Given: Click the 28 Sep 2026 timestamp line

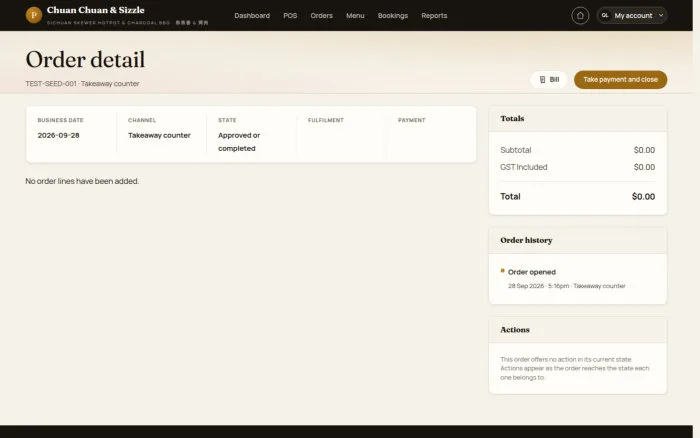Looking at the screenshot, I should pos(567,286).
